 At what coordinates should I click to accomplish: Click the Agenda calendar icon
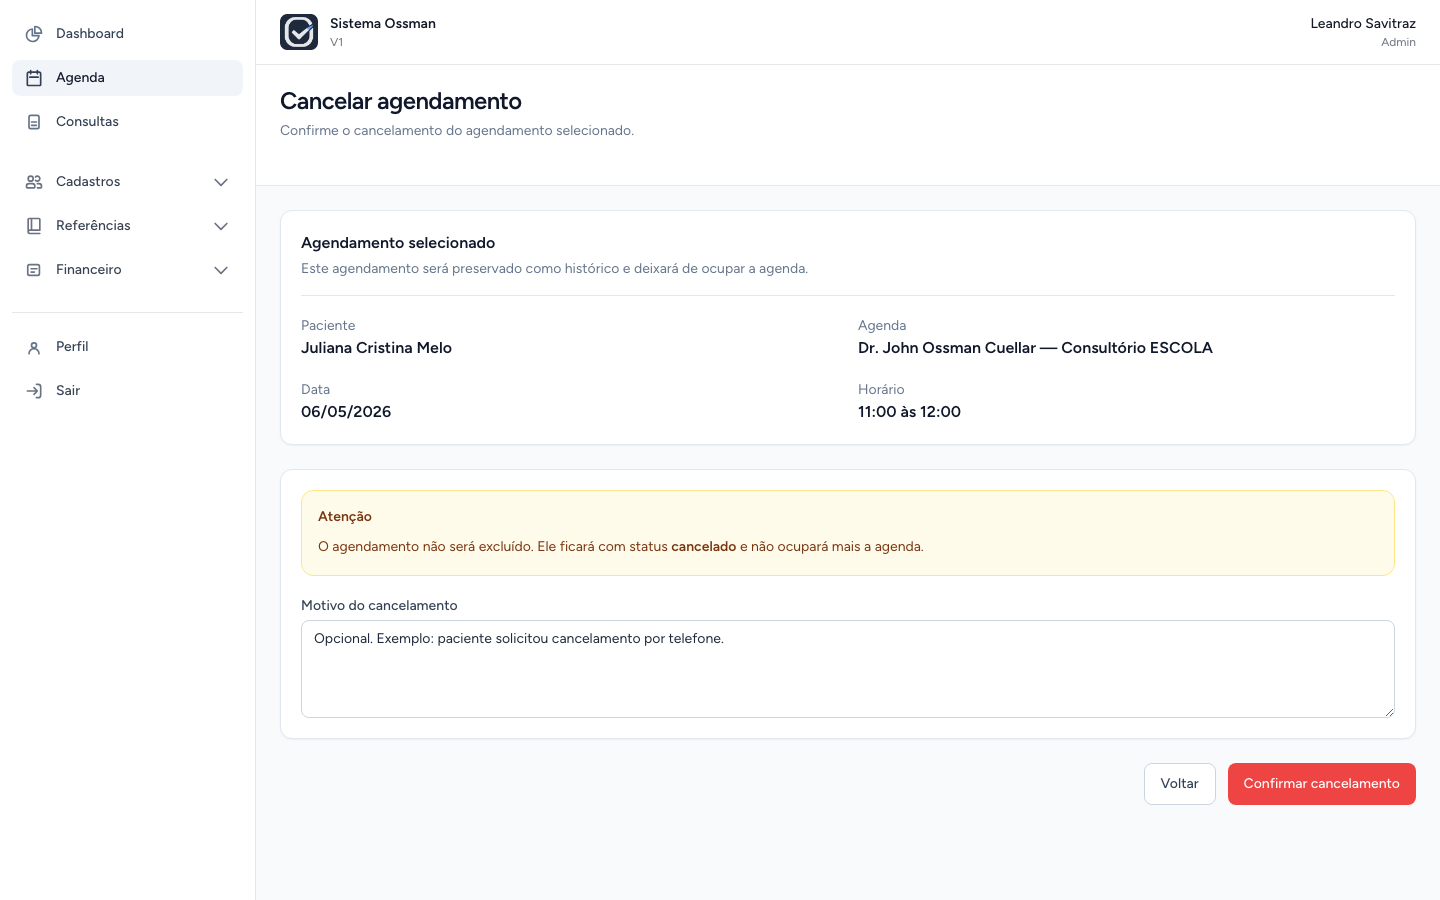[34, 78]
